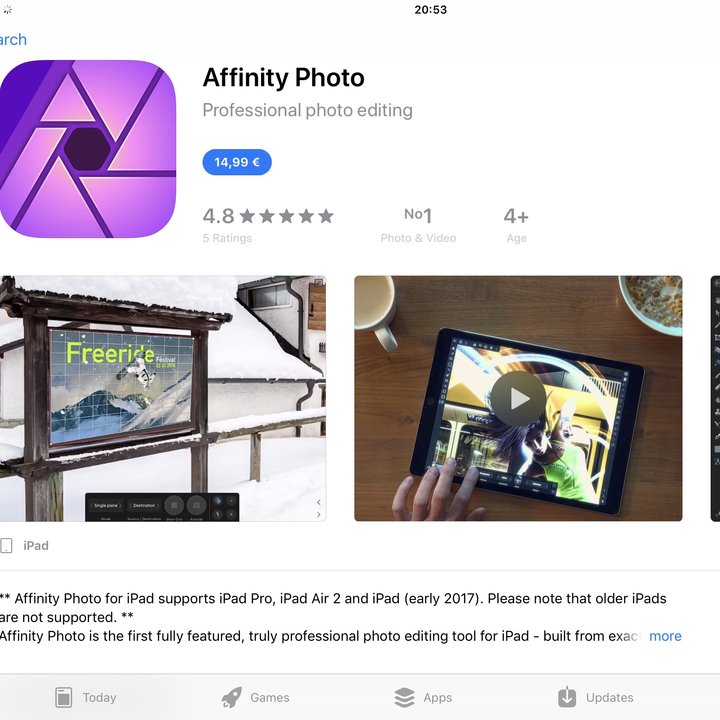Tap the iPad device icon
This screenshot has width=720, height=720.
[x=6, y=546]
